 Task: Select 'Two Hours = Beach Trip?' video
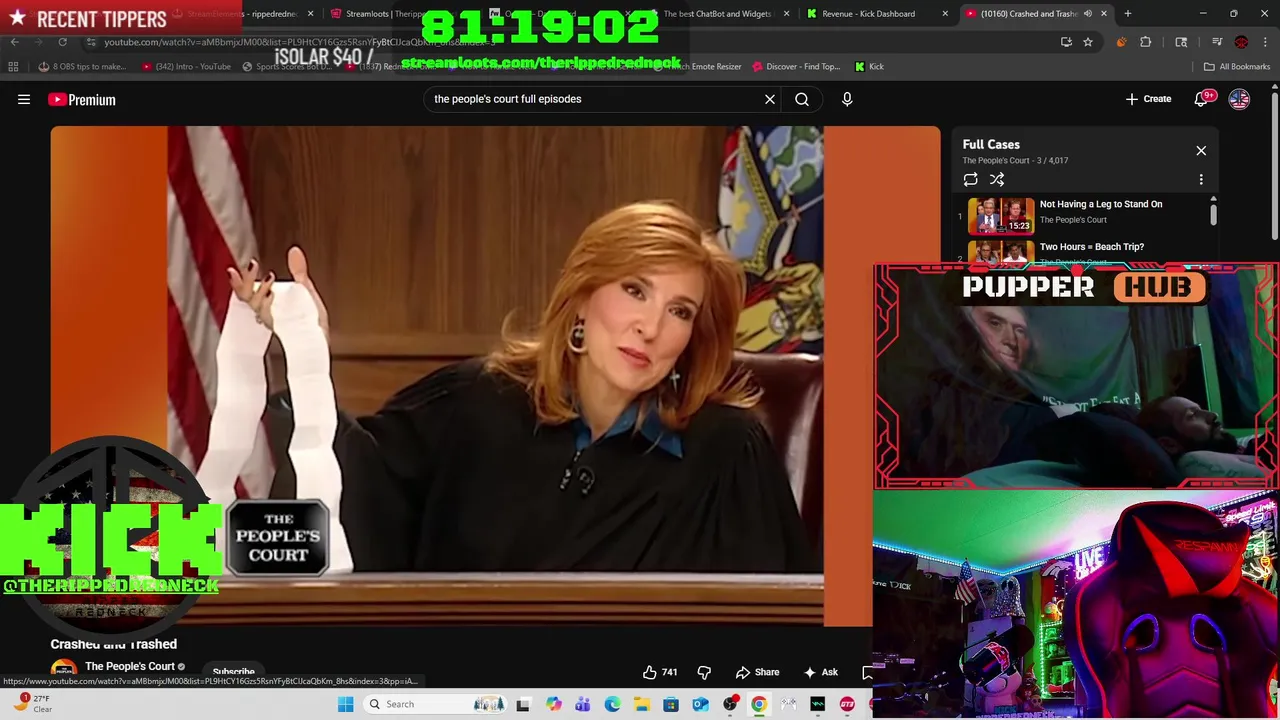(x=1092, y=247)
